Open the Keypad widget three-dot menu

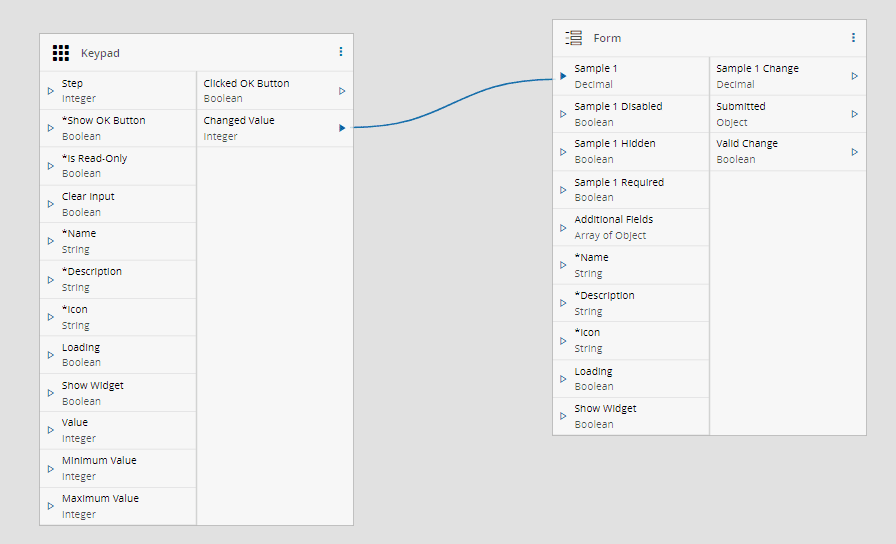pos(340,52)
